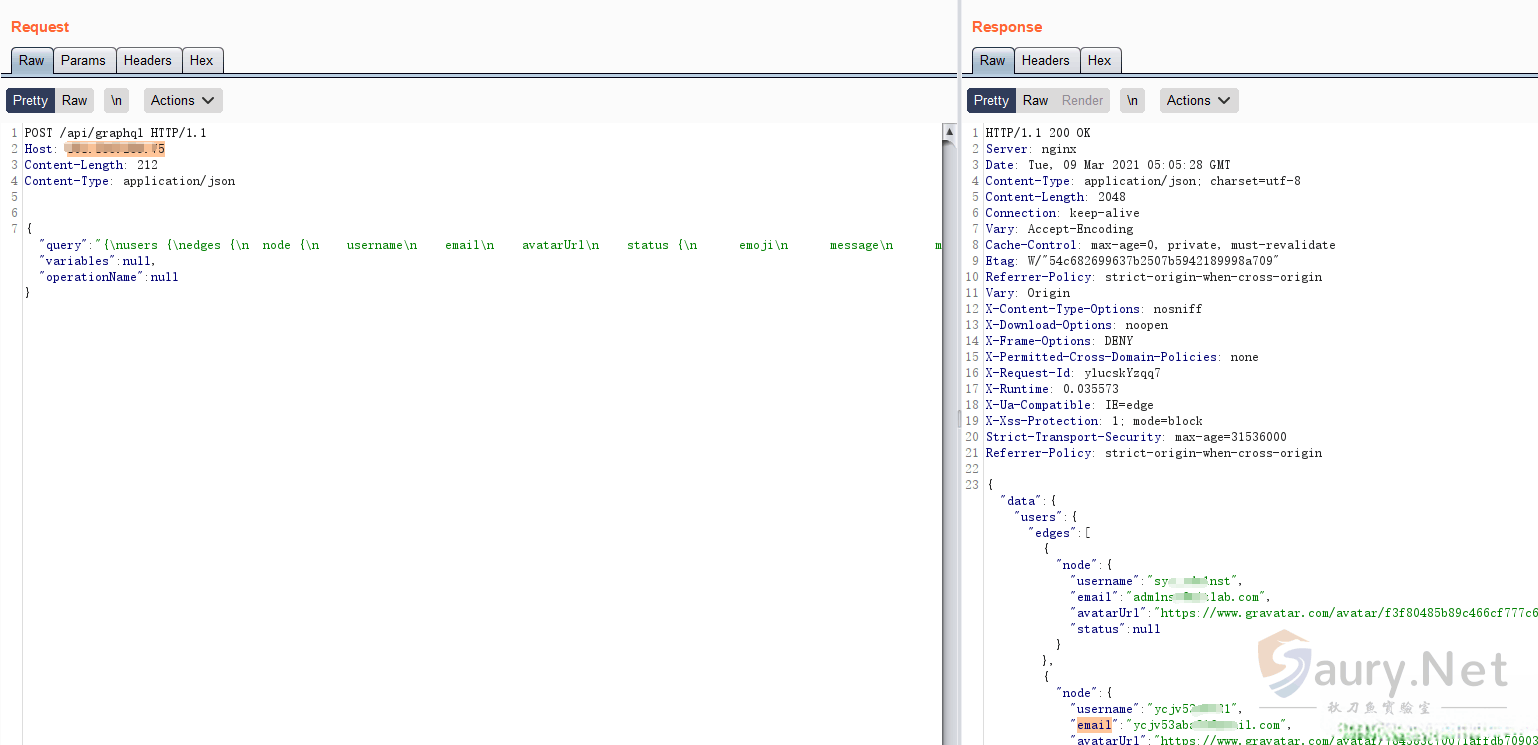
Task: Switch to the Params tab of the request
Action: click(x=84, y=60)
